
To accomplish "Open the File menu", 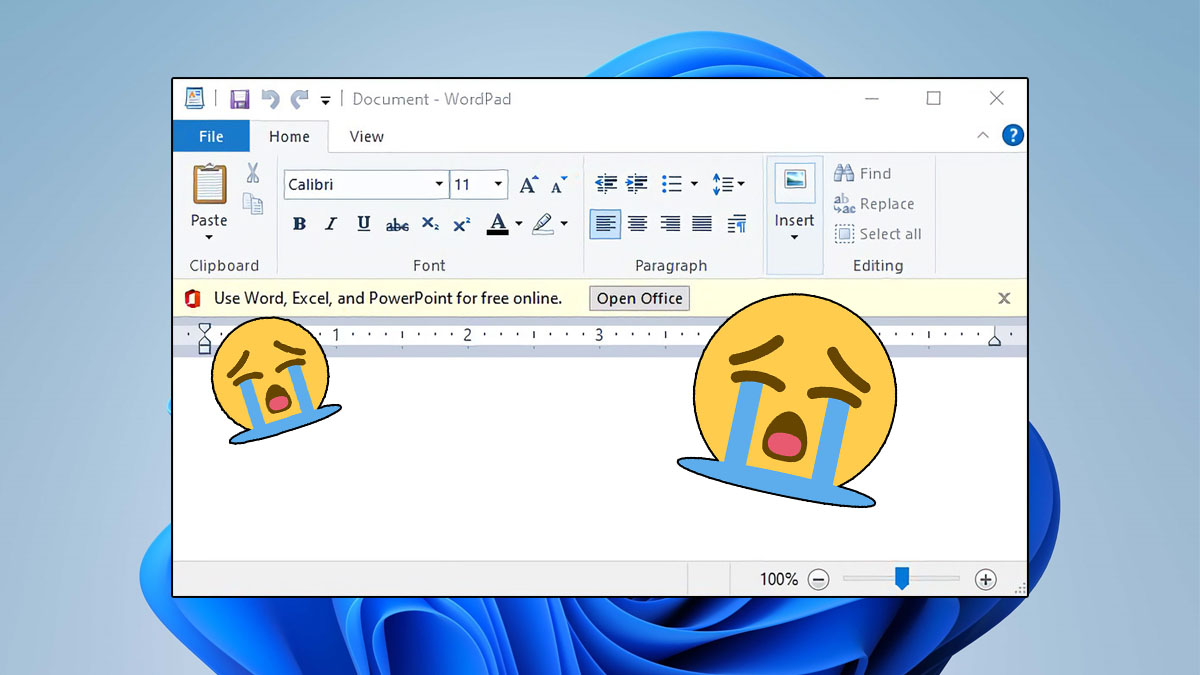I will point(211,136).
